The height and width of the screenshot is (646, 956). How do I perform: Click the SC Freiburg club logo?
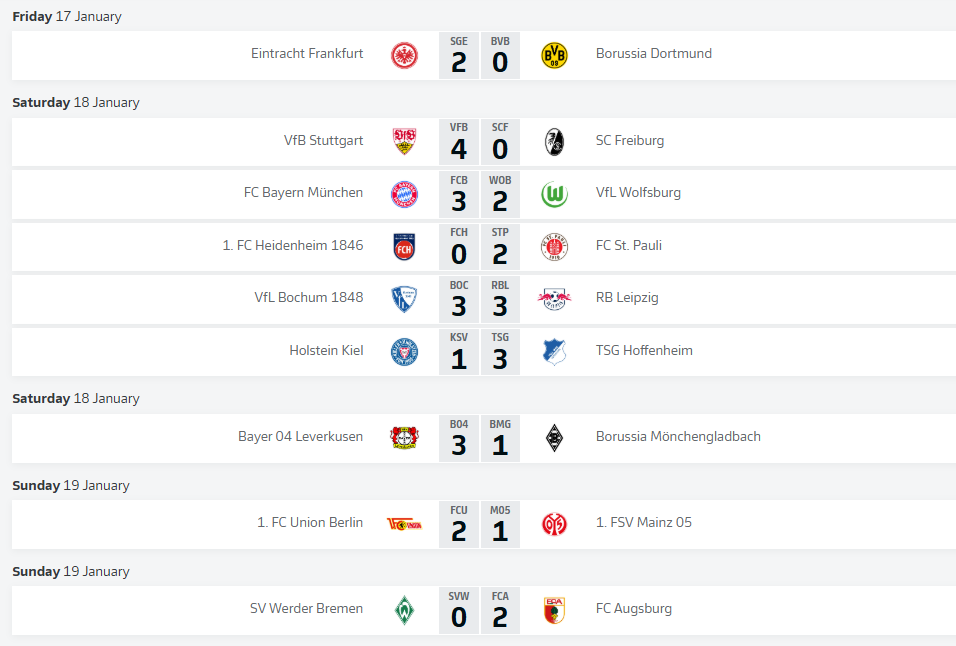(553, 142)
